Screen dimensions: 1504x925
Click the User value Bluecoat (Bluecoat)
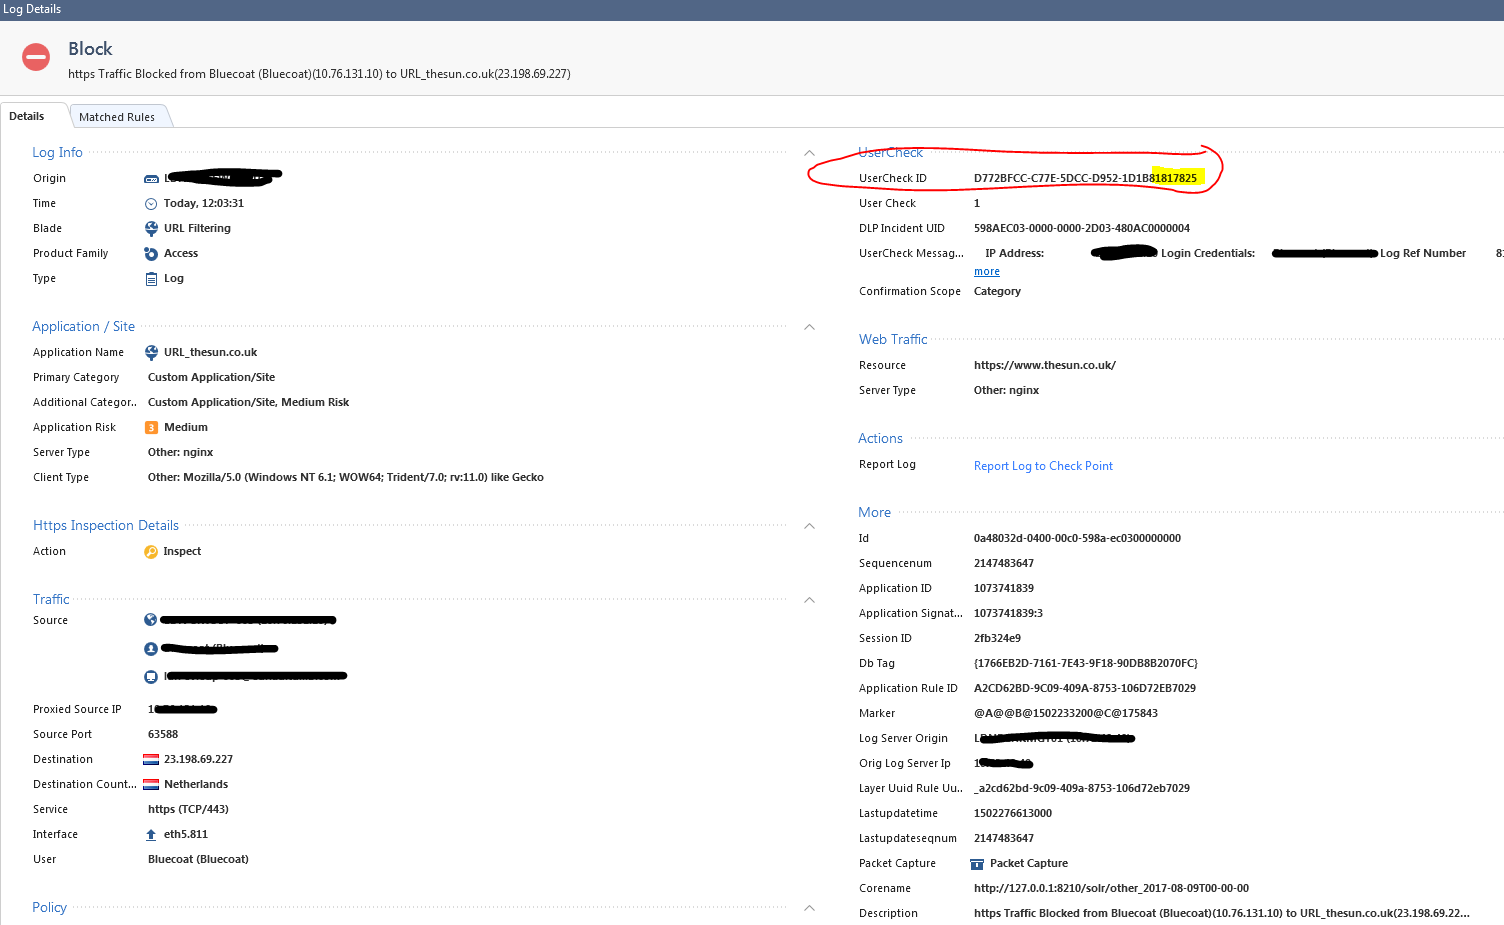(198, 860)
